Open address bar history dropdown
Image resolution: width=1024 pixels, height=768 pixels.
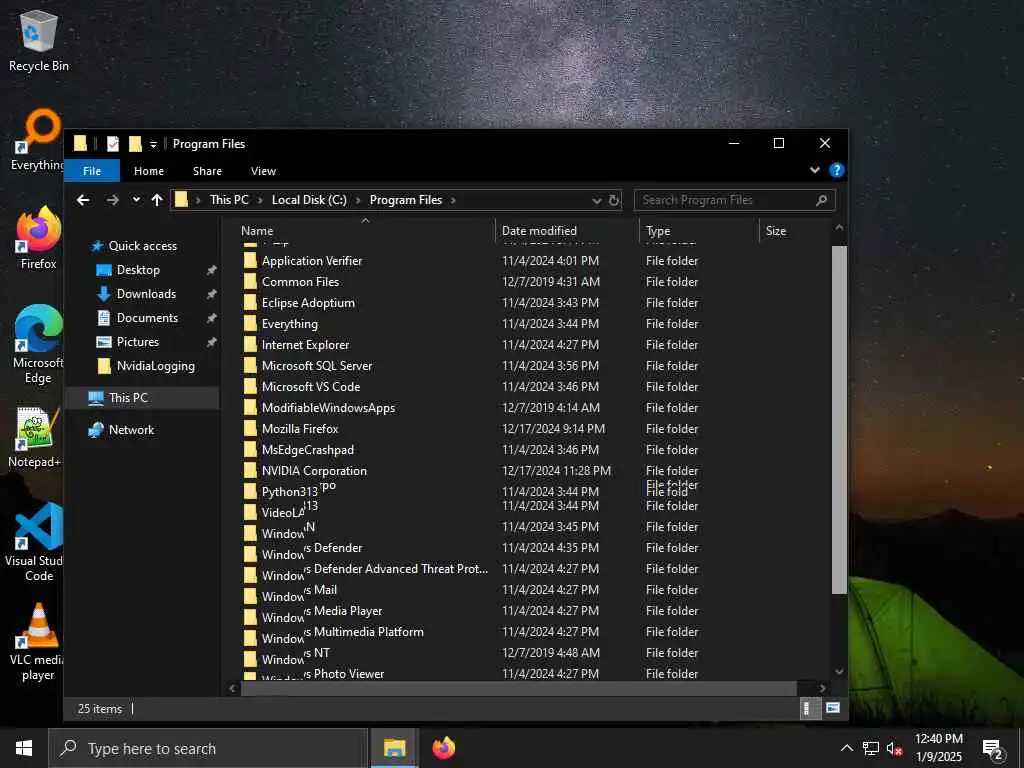pyautogui.click(x=596, y=200)
